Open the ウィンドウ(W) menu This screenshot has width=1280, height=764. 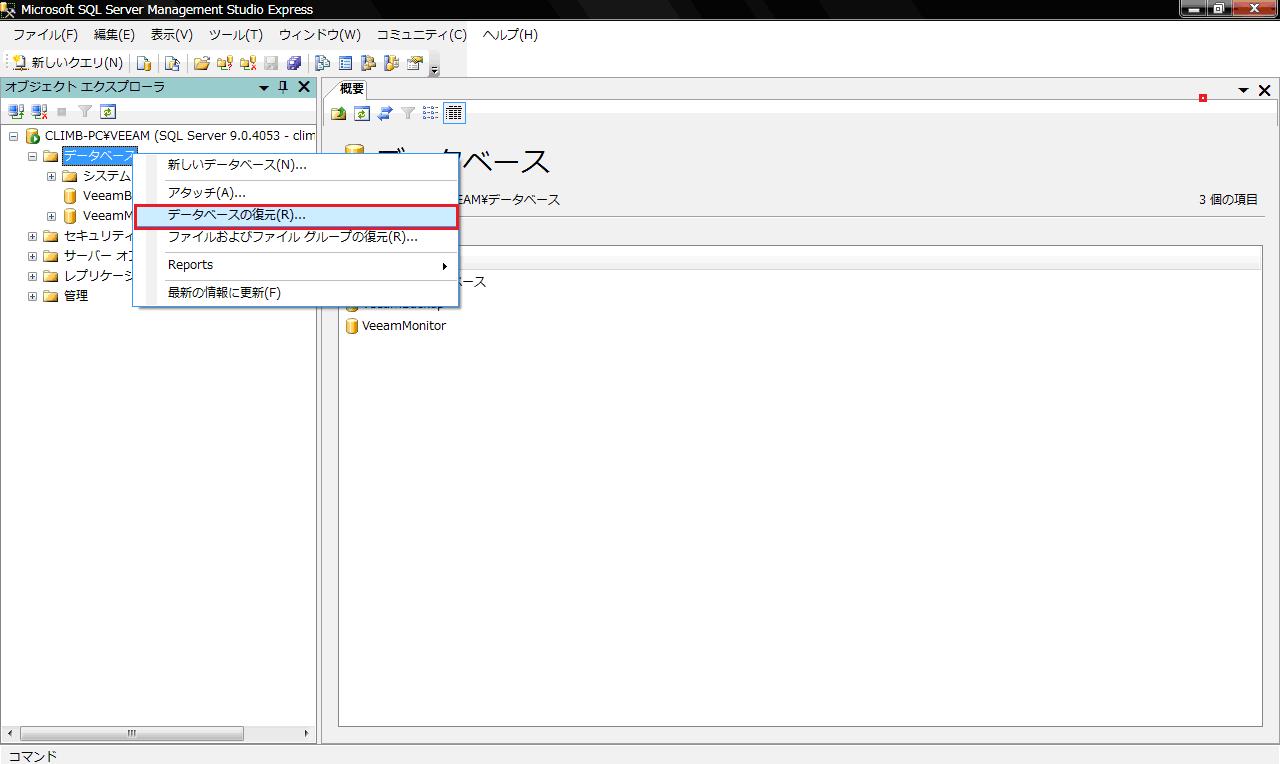click(x=319, y=34)
